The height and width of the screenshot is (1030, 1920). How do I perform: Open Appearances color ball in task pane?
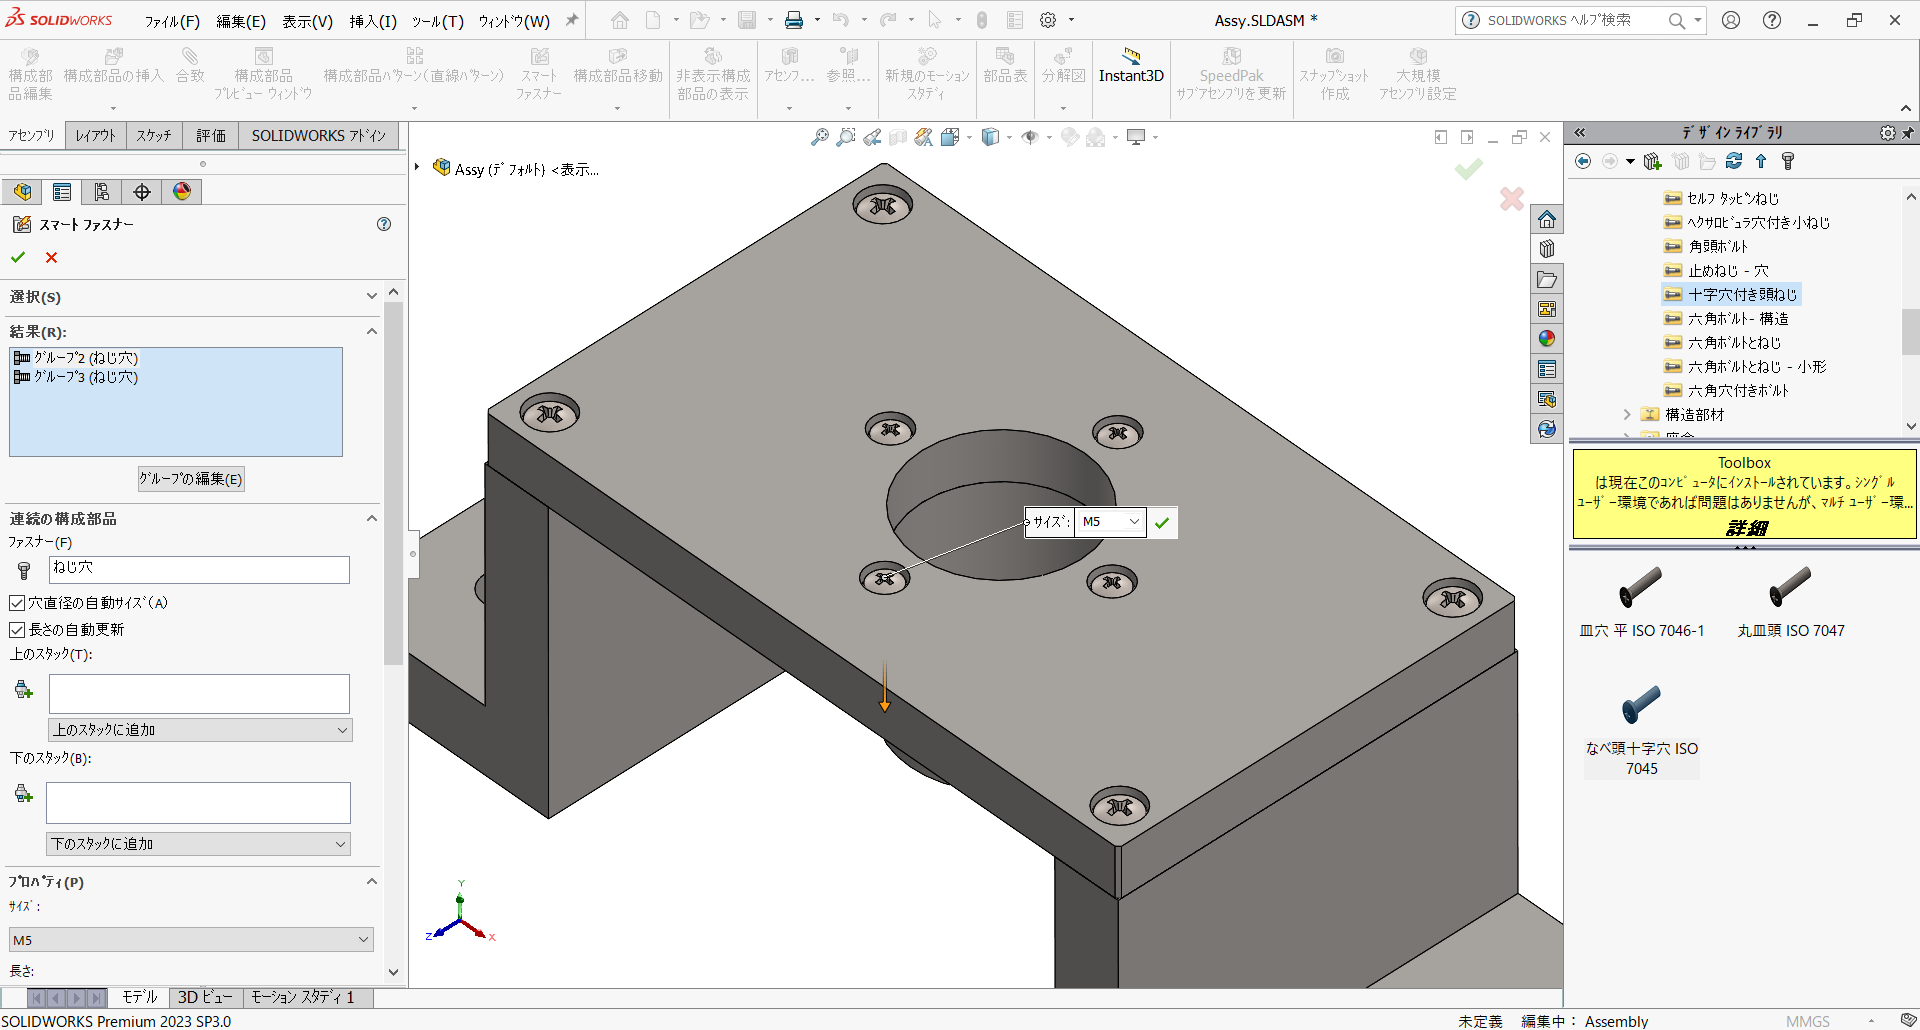tap(1547, 339)
